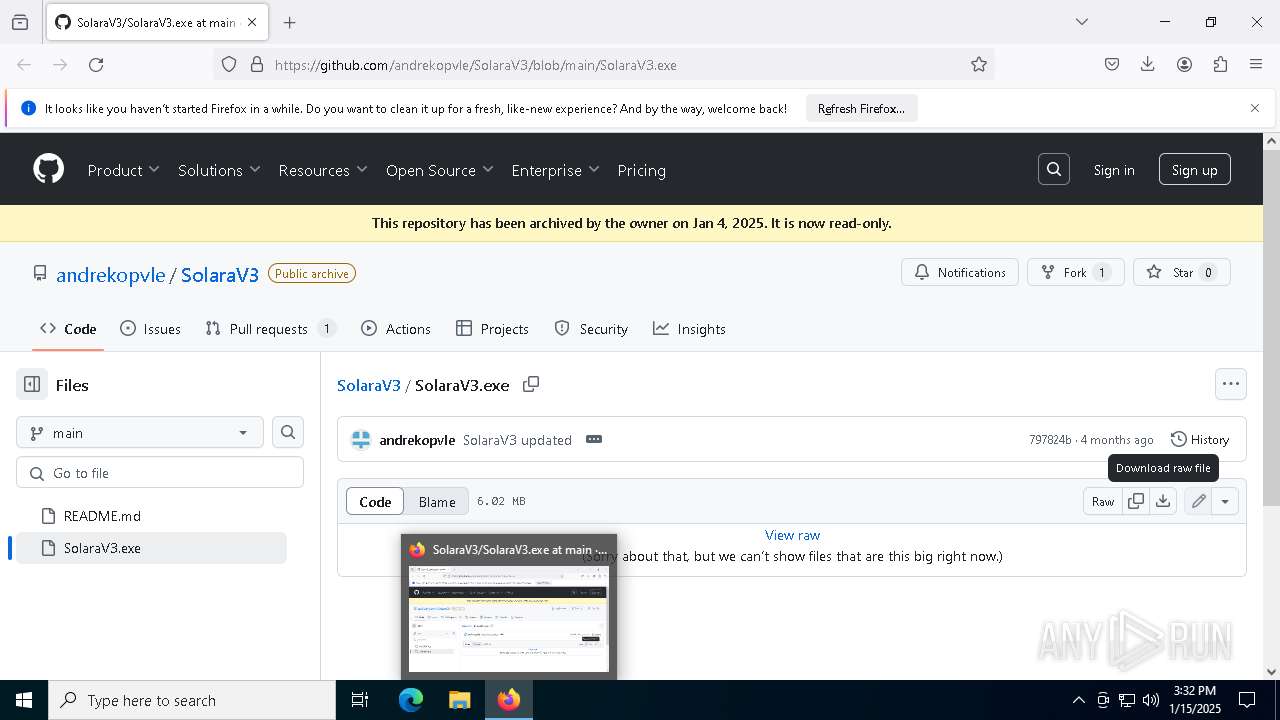Click the GitHub logo icon
The image size is (1280, 720).
click(x=49, y=169)
